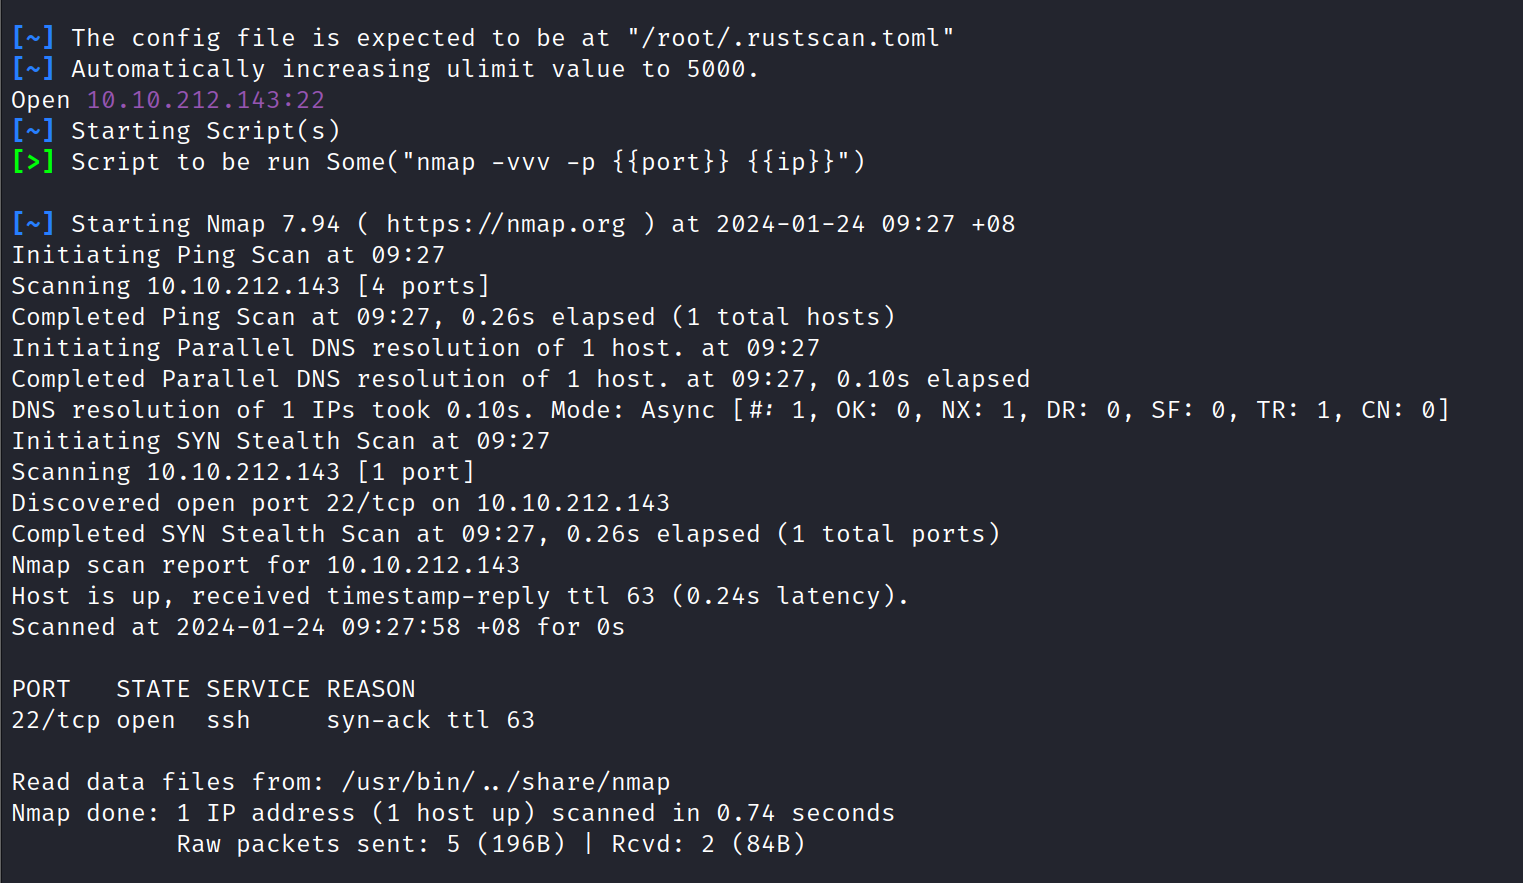
Task: Click the green [>] script marker
Action: pyautogui.click(x=33, y=162)
